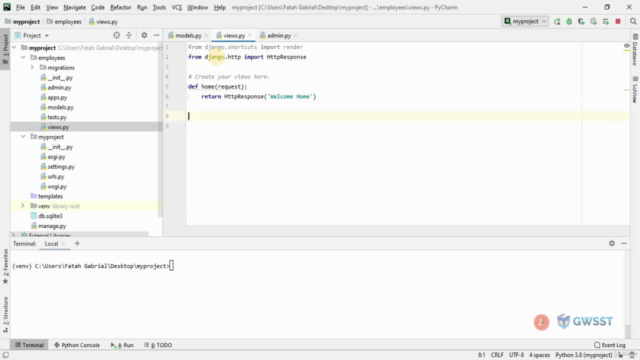Open the VCS menu
The image size is (640, 360).
176,7
